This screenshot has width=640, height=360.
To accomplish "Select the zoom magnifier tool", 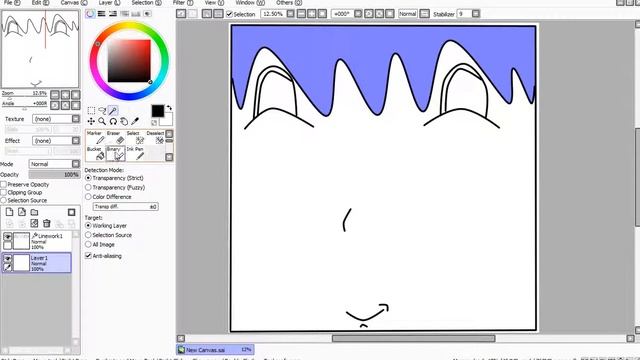I will [x=102, y=121].
